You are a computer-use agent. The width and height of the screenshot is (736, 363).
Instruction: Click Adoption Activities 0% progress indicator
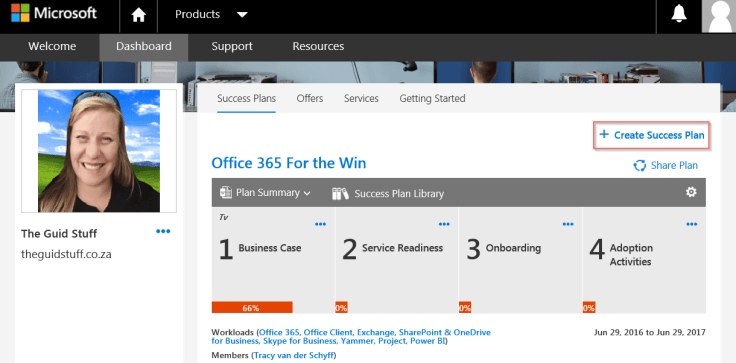click(x=589, y=308)
